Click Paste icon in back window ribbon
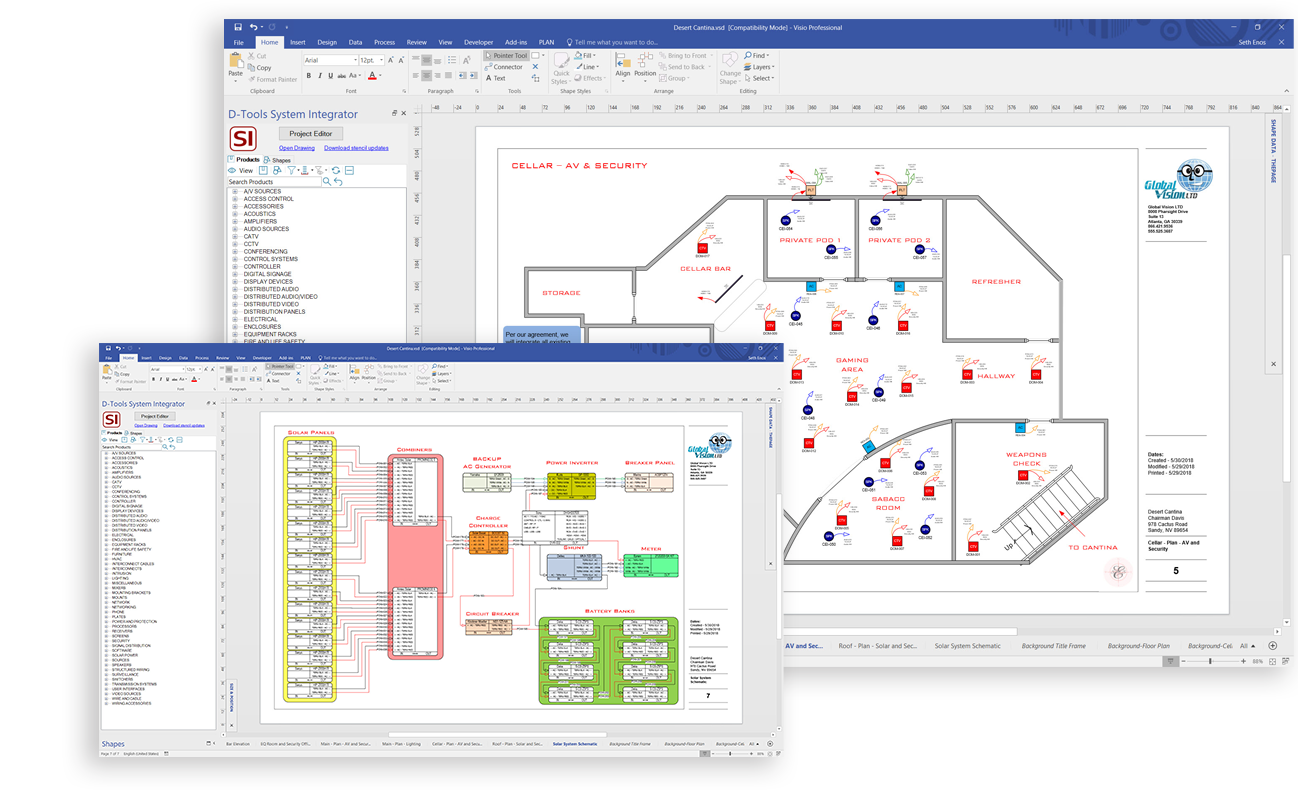 [235, 62]
